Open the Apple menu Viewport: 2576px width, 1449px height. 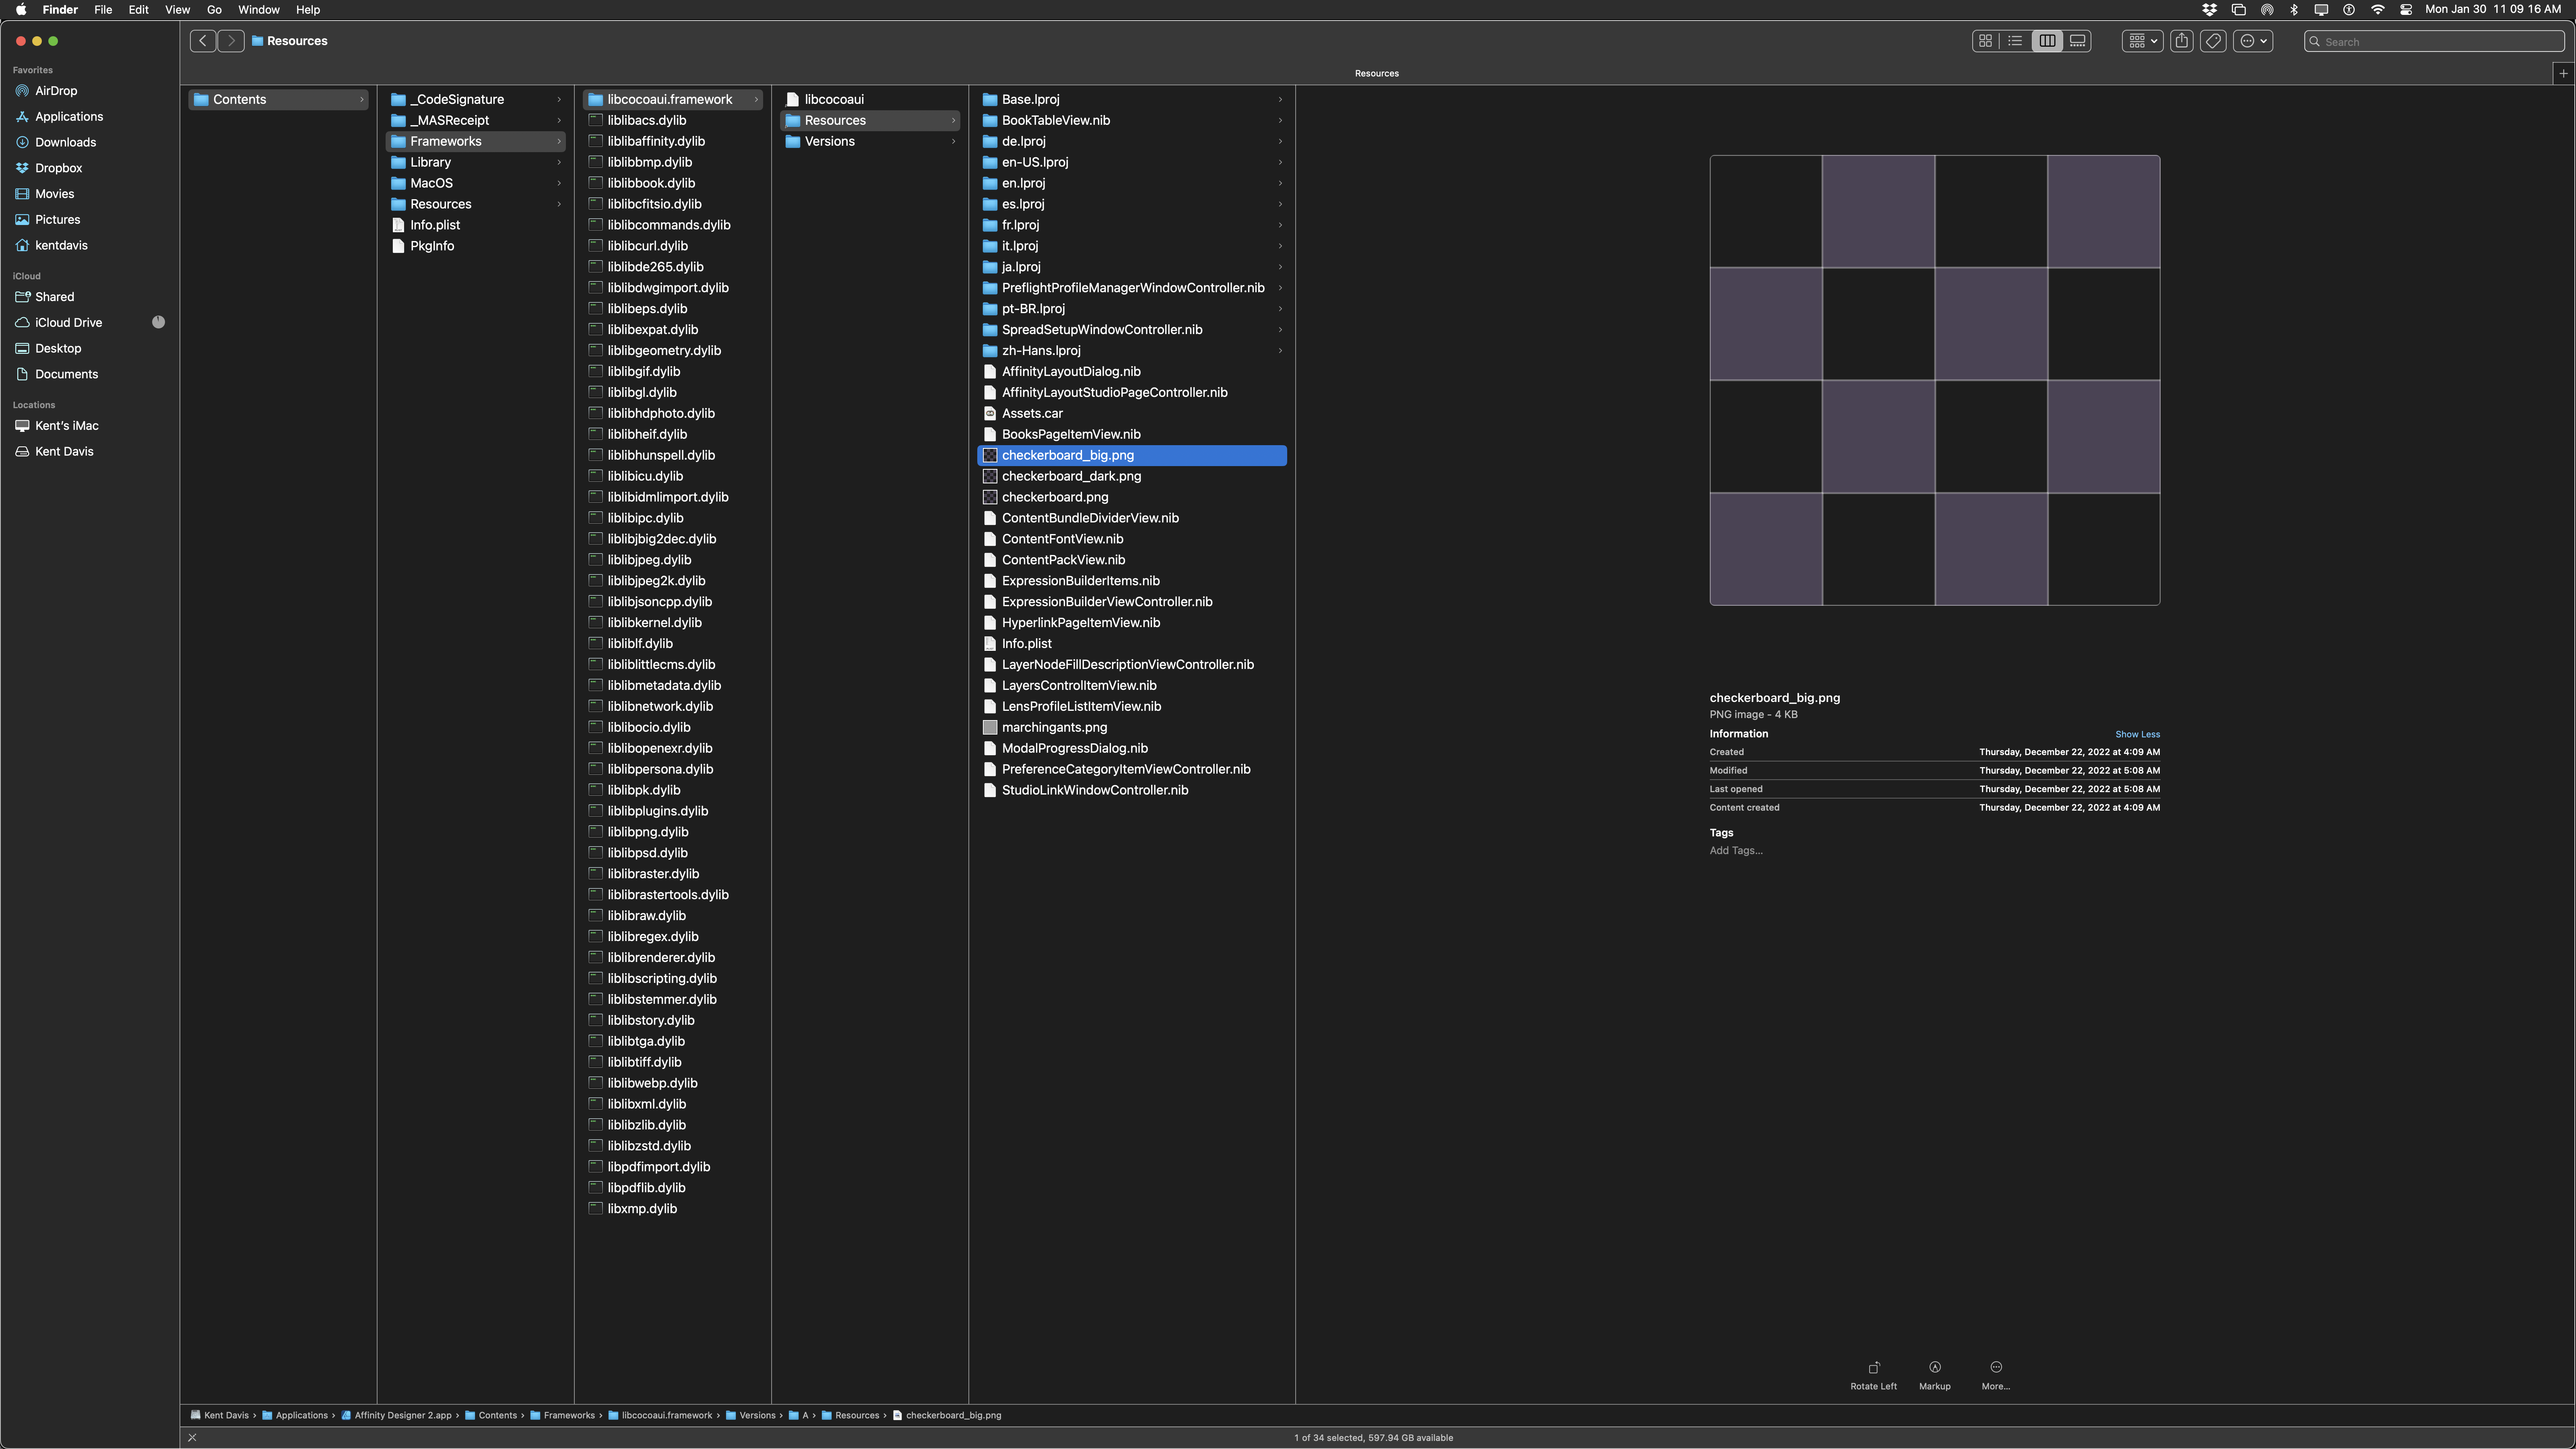[21, 9]
